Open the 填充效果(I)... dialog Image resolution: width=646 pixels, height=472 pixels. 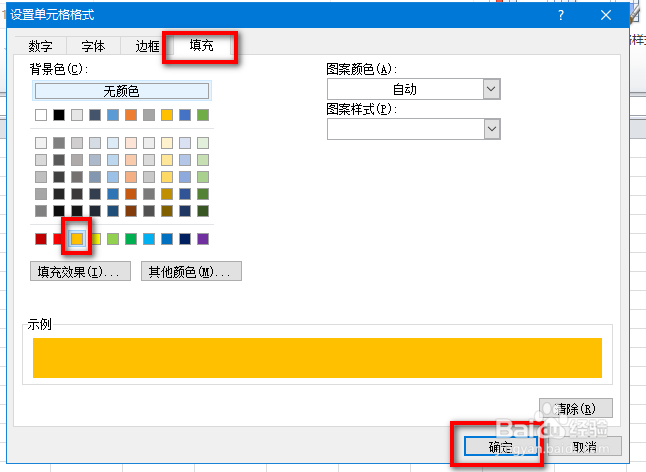(80, 271)
